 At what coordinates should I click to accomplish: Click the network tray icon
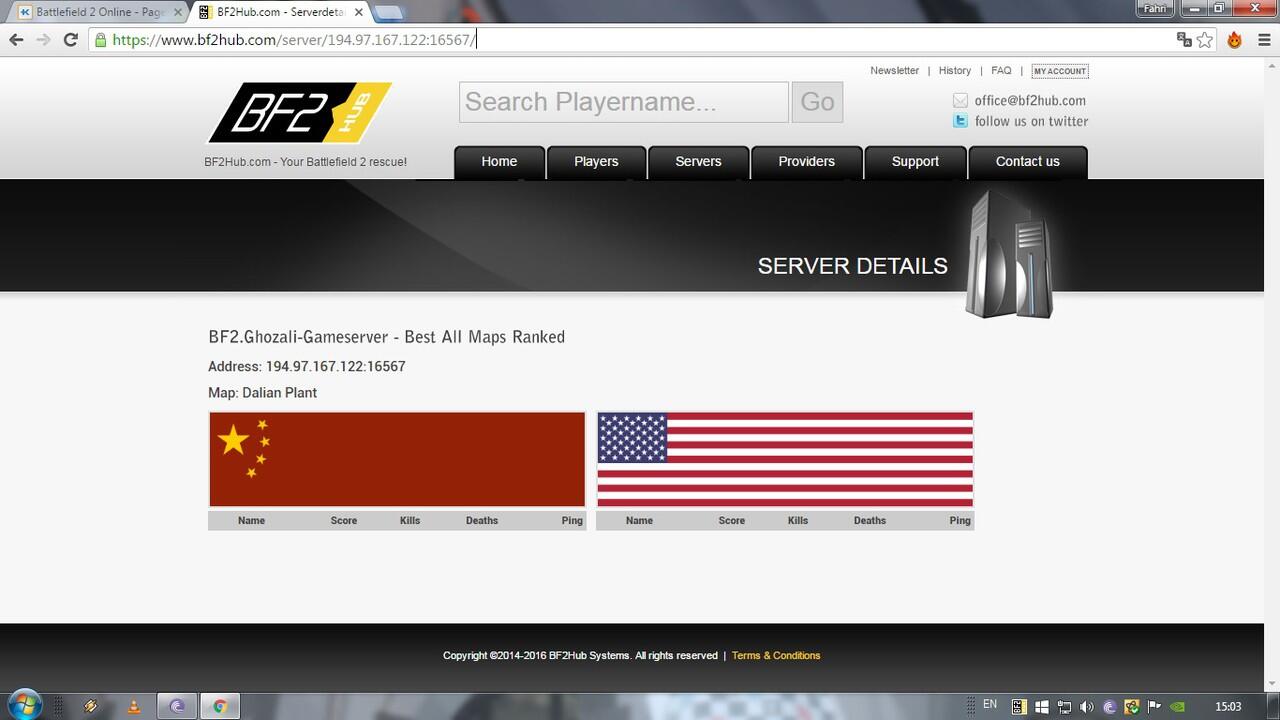(1064, 707)
